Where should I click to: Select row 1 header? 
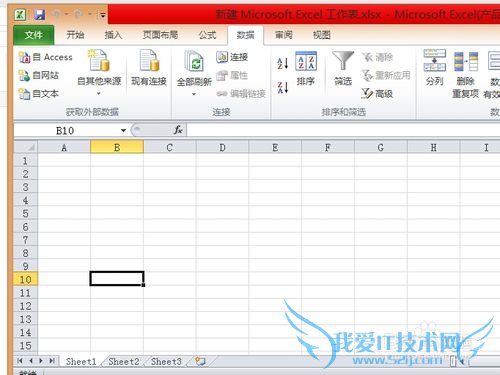click(x=26, y=161)
